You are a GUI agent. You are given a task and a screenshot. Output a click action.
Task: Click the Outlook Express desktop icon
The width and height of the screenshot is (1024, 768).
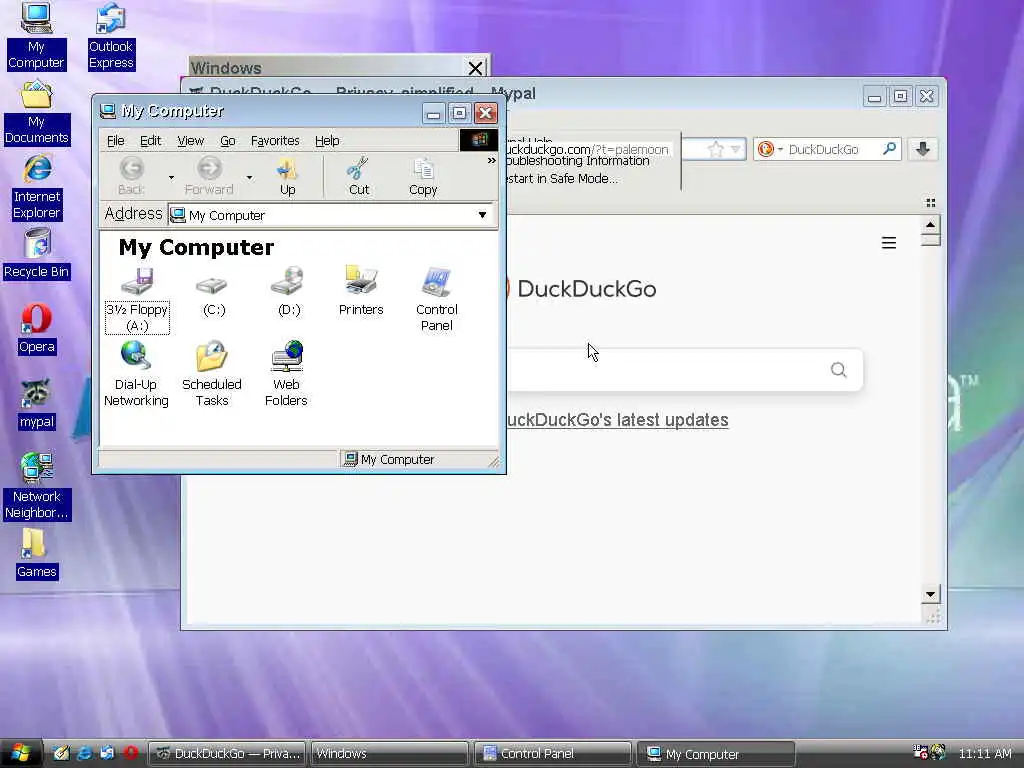111,37
